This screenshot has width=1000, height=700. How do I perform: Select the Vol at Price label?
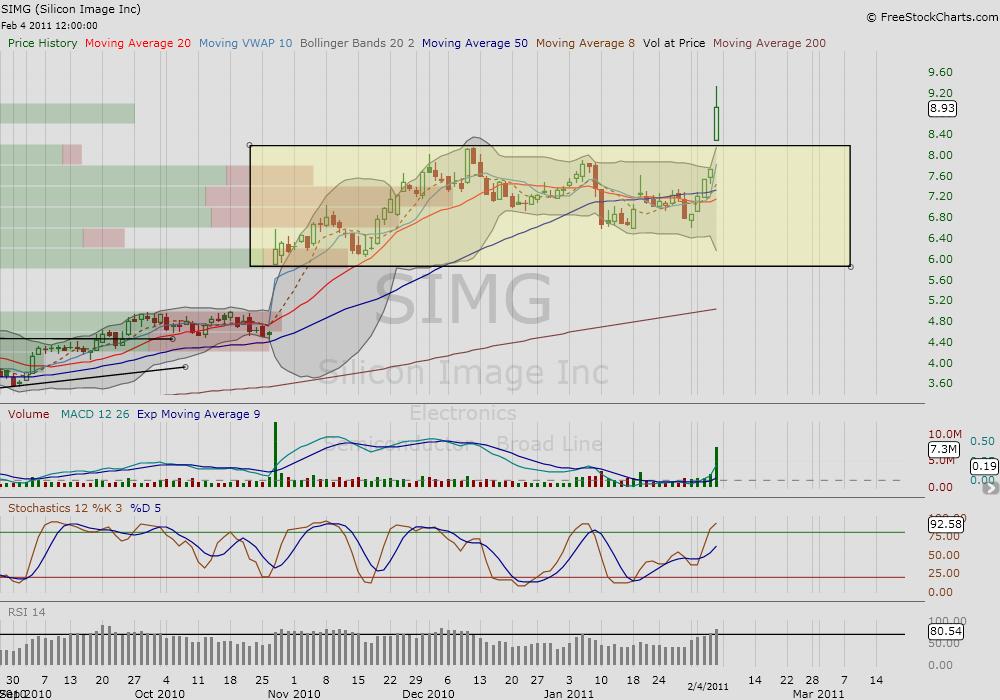tap(674, 43)
